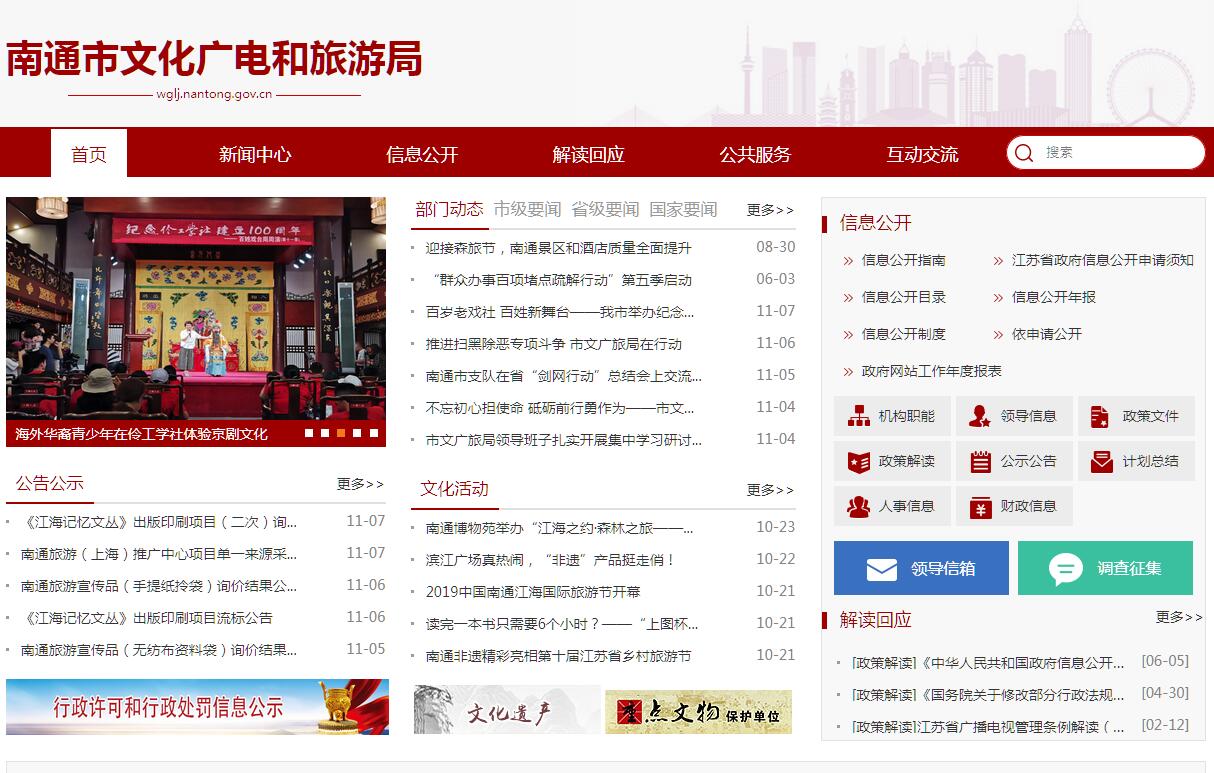Open 不忘初心担使命 article
Viewport: 1214px width, 773px height.
559,408
